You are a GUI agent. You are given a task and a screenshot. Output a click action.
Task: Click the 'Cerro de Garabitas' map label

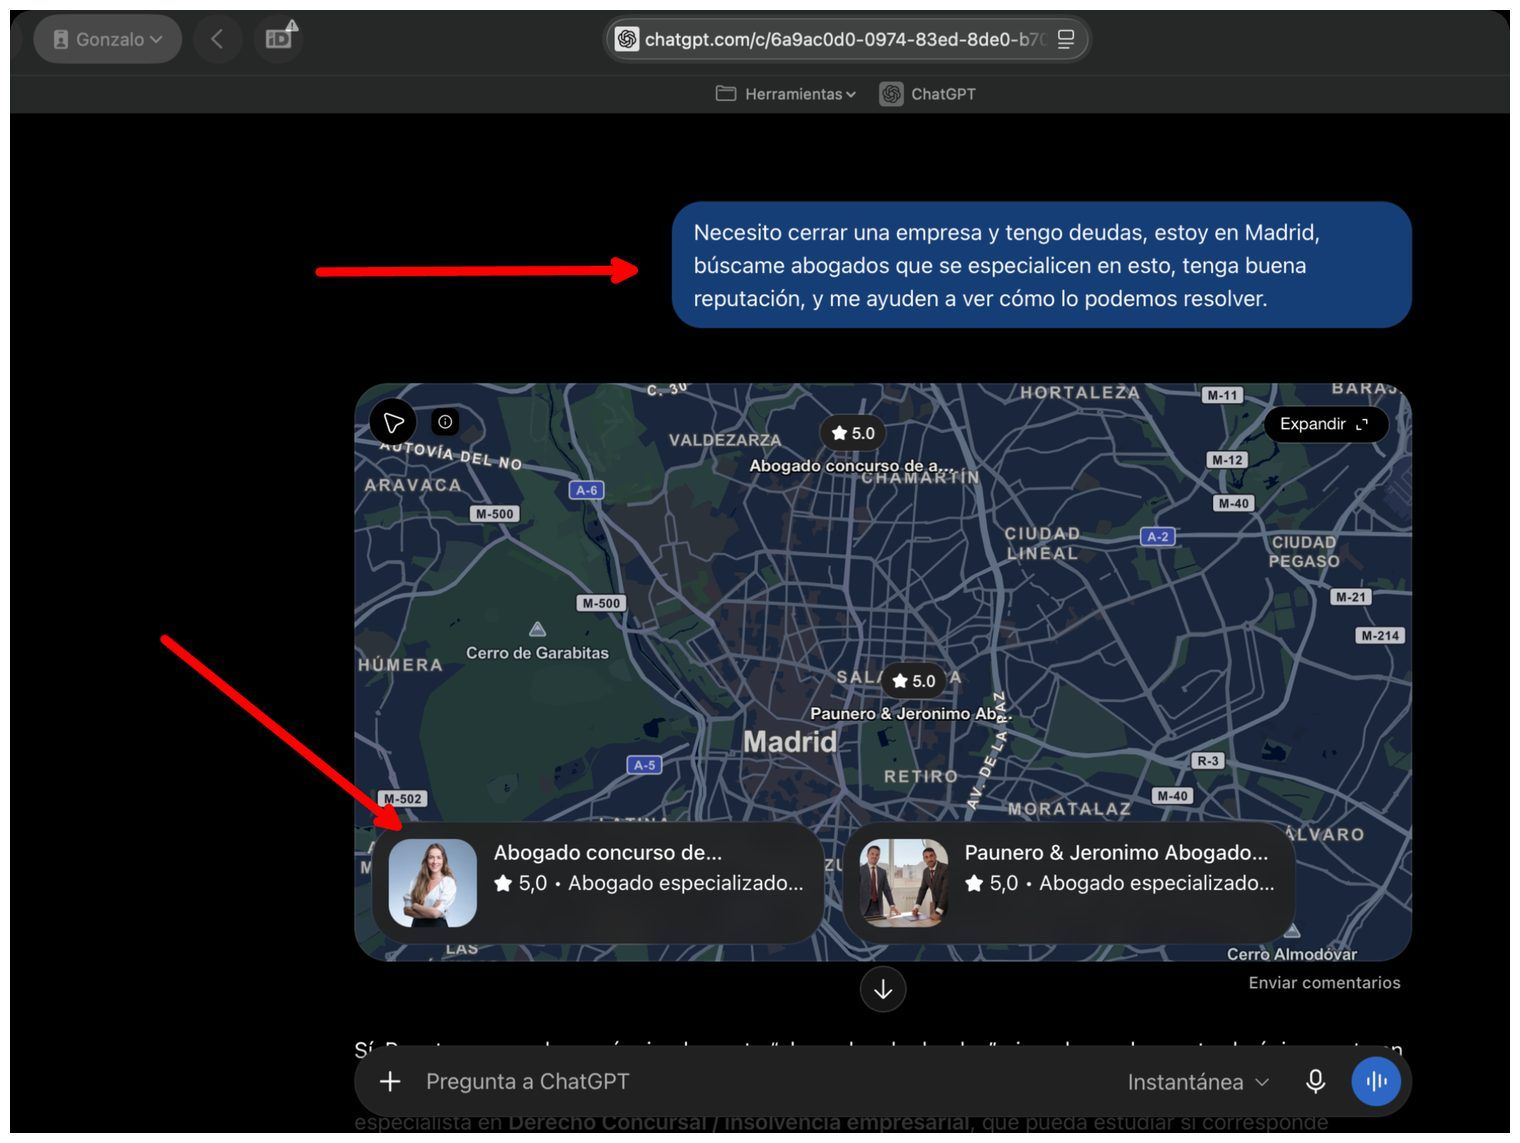[x=537, y=653]
